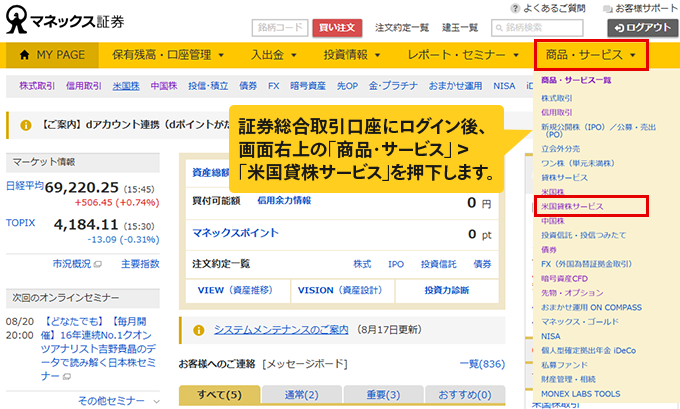The image size is (680, 409).
Task: Expand 入出金 dropdown menu
Action: 273,55
